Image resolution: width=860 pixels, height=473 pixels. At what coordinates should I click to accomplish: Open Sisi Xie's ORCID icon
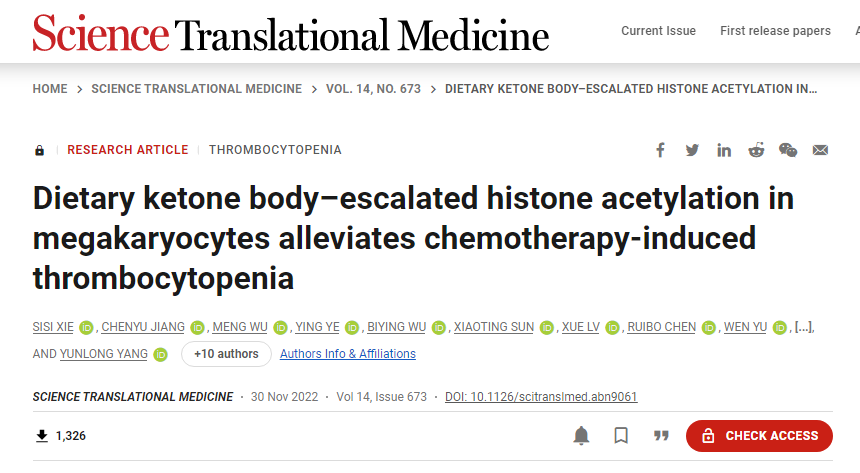pyautogui.click(x=86, y=327)
